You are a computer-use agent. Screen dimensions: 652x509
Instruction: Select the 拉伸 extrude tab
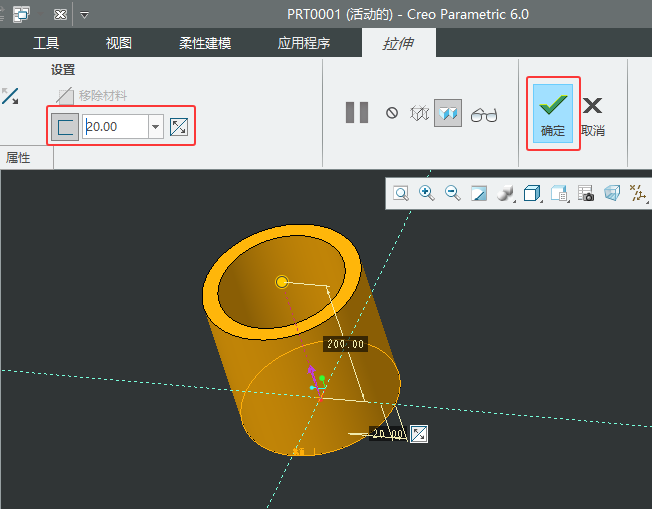coord(398,43)
